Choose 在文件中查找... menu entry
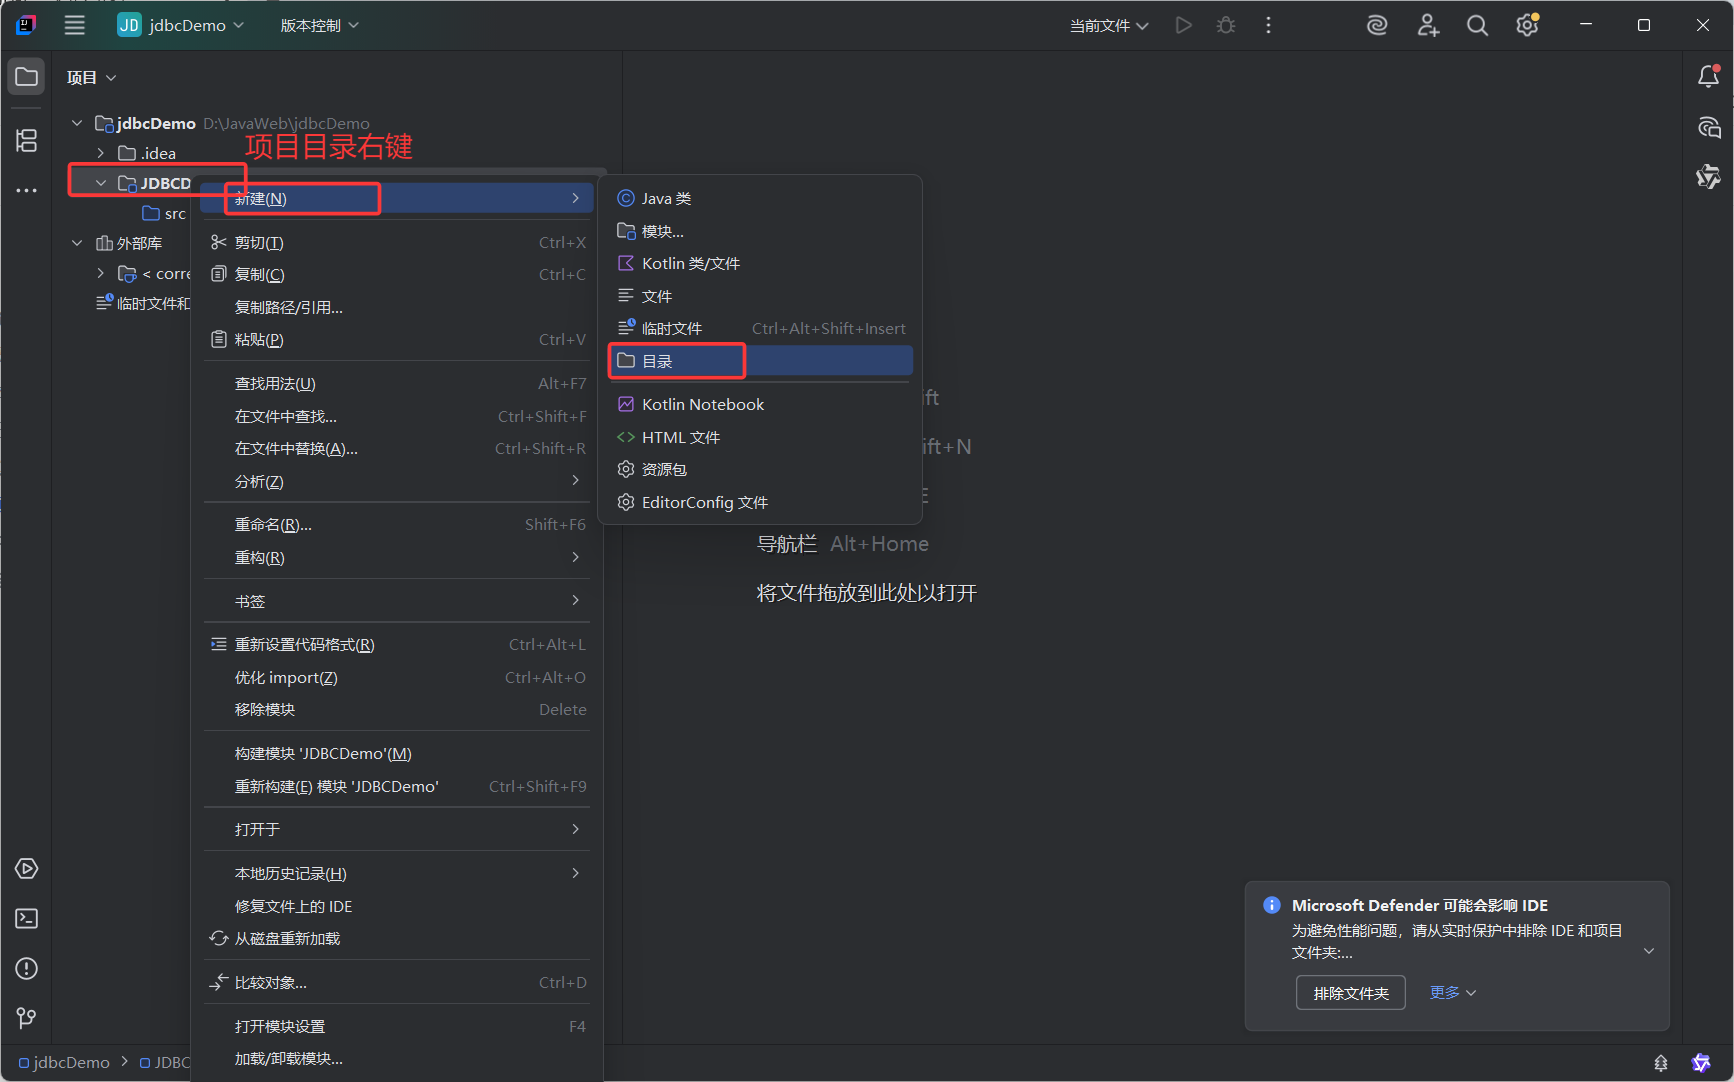Image resolution: width=1734 pixels, height=1082 pixels. 396,416
